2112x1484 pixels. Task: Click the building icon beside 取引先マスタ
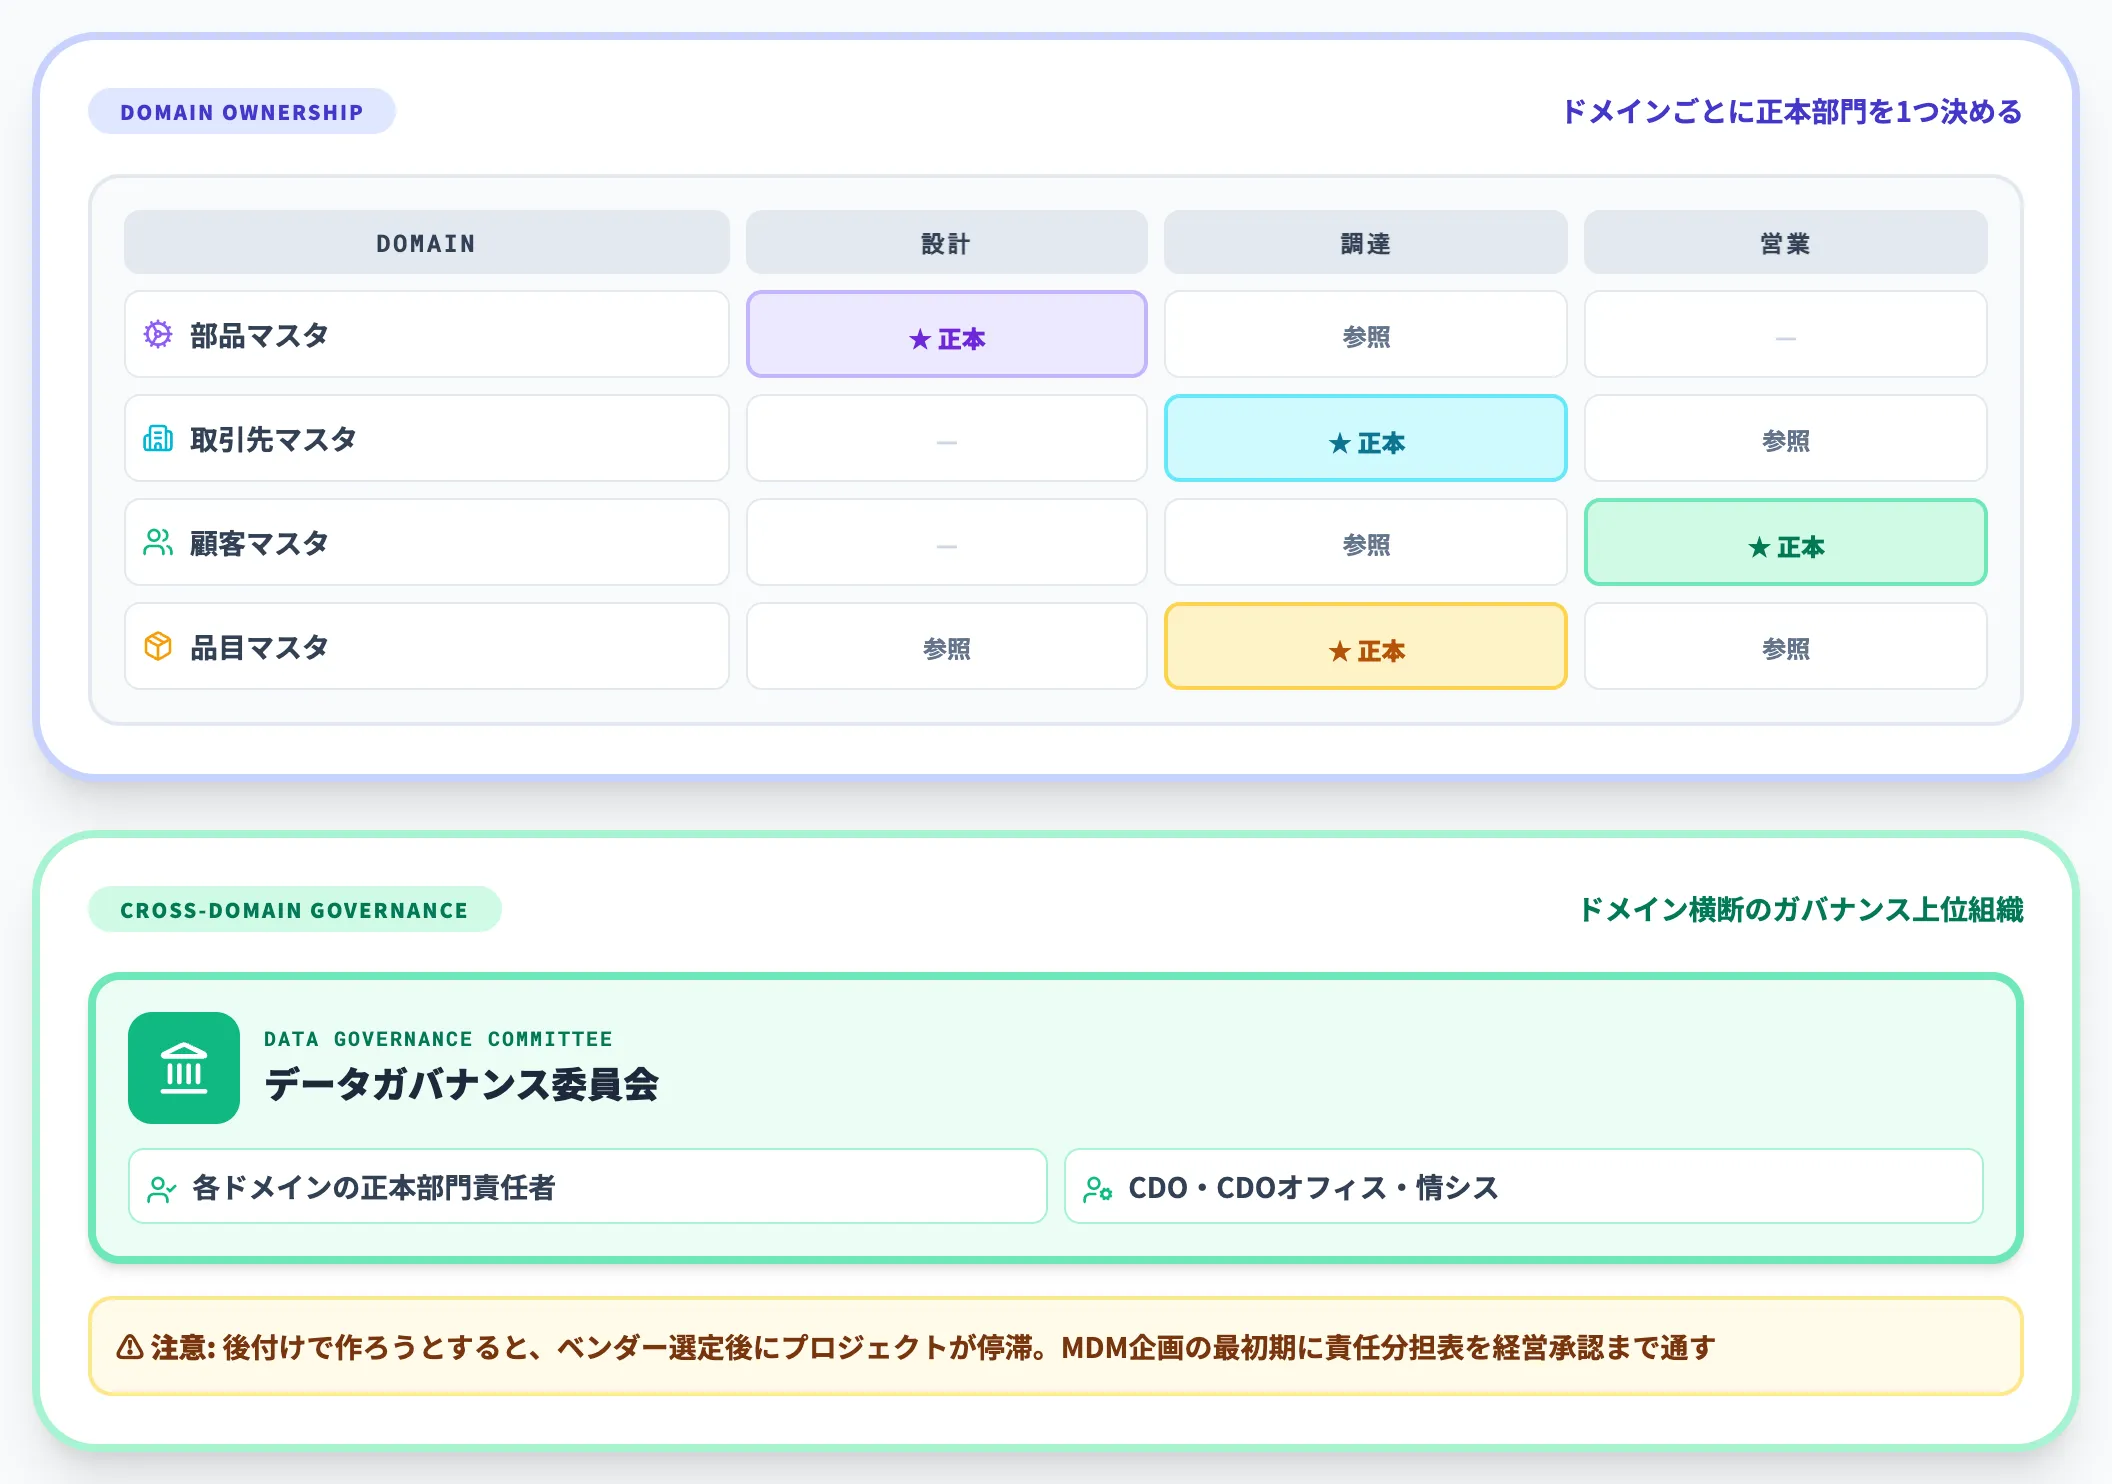click(158, 438)
